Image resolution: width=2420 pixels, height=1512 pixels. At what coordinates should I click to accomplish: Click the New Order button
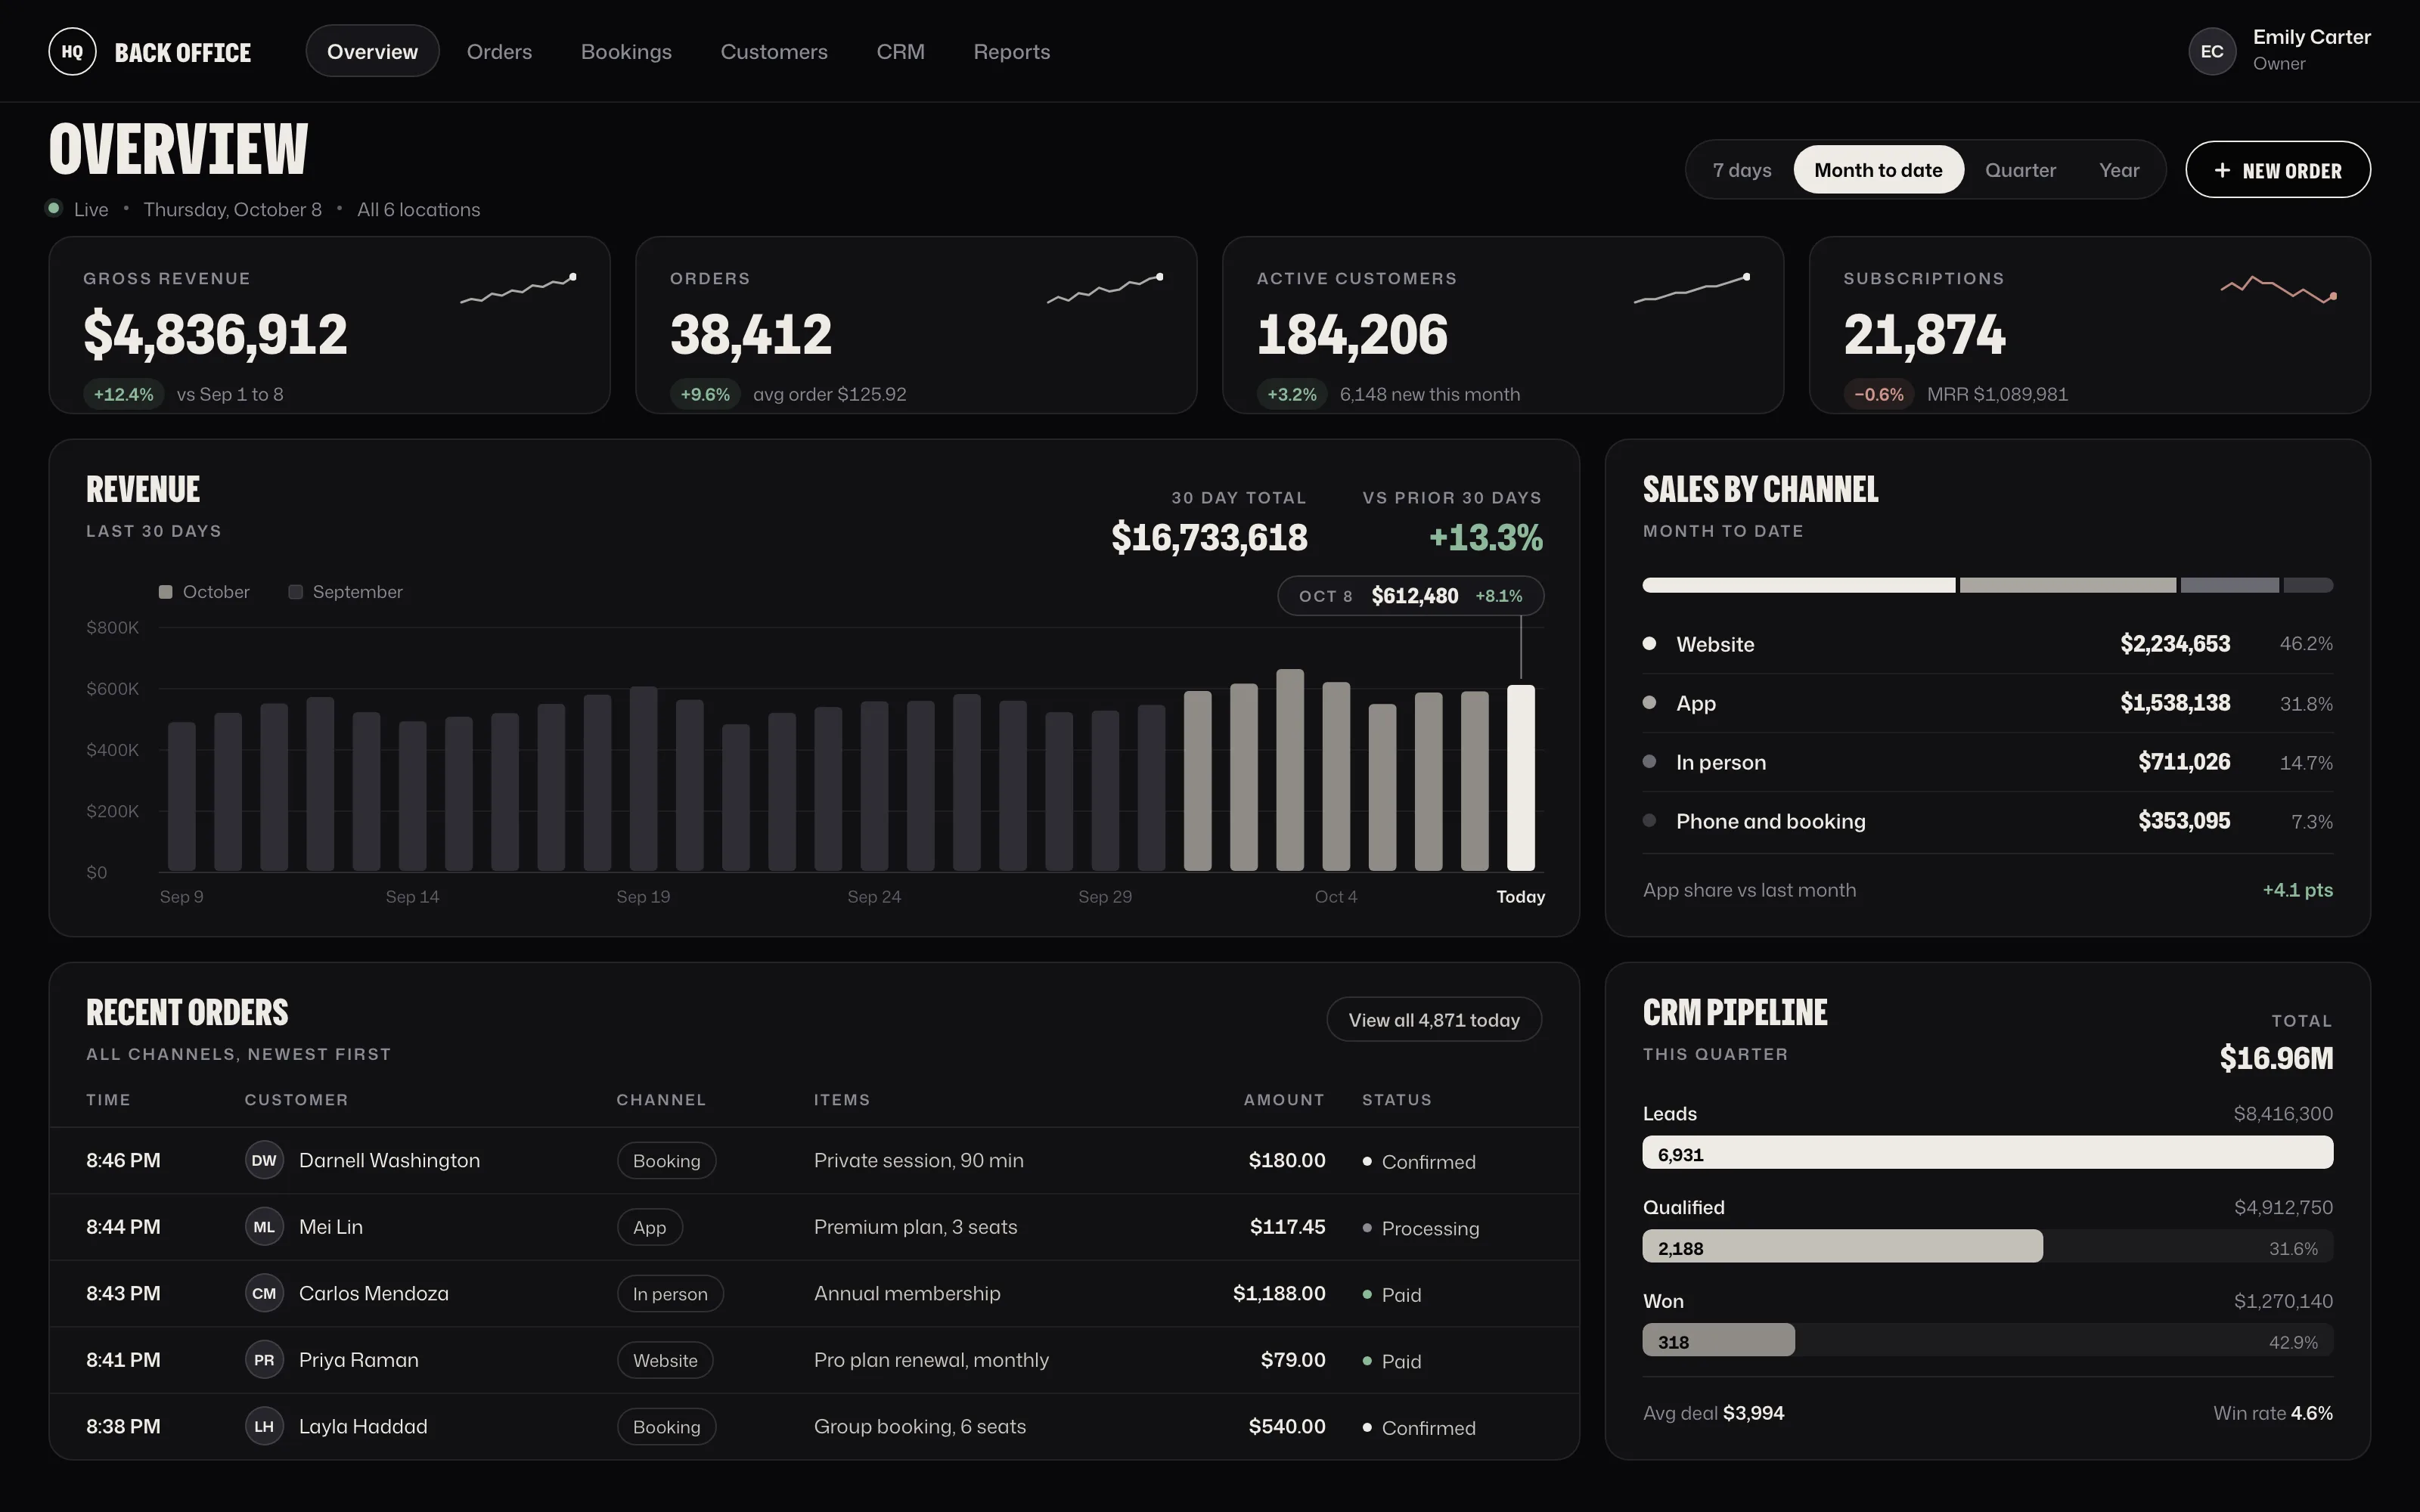2277,170
